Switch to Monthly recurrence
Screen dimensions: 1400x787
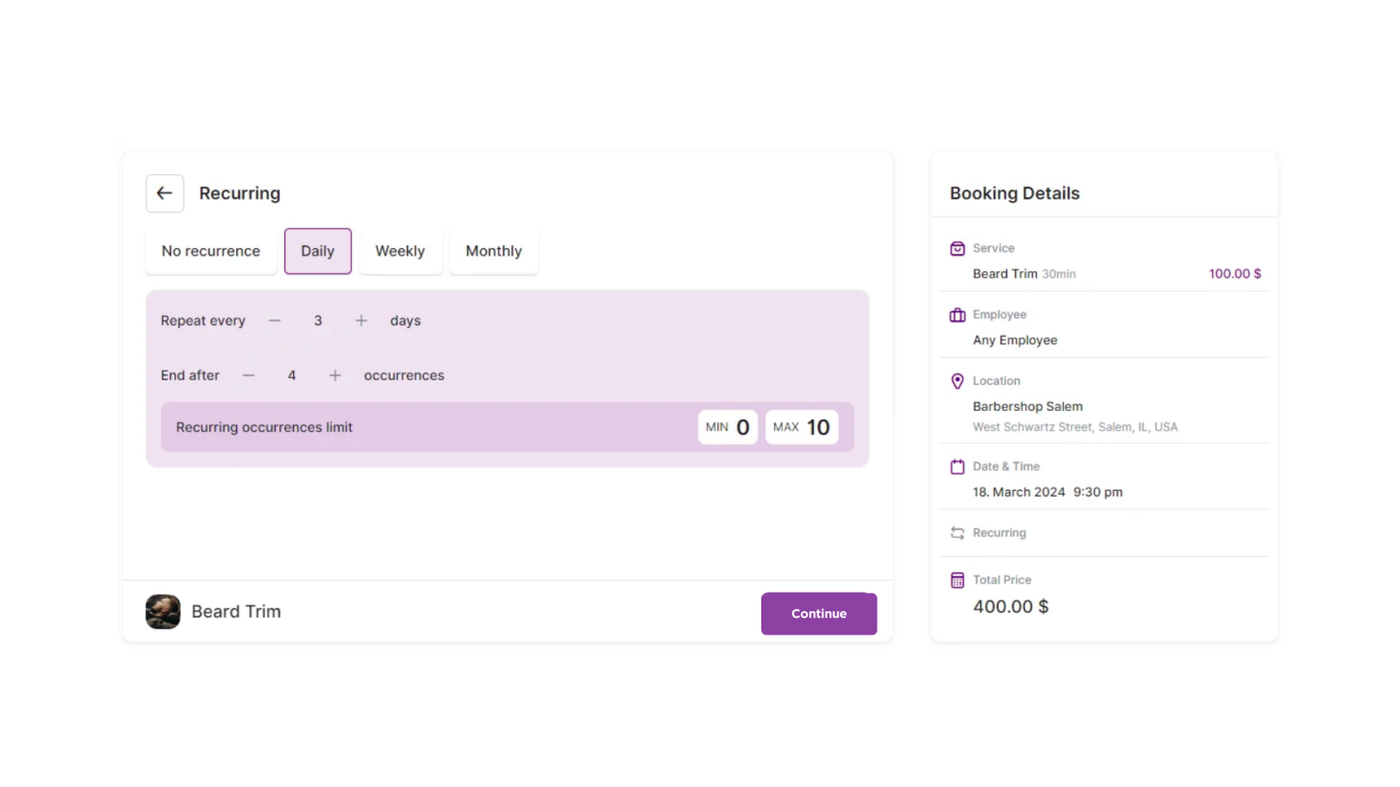pos(494,251)
